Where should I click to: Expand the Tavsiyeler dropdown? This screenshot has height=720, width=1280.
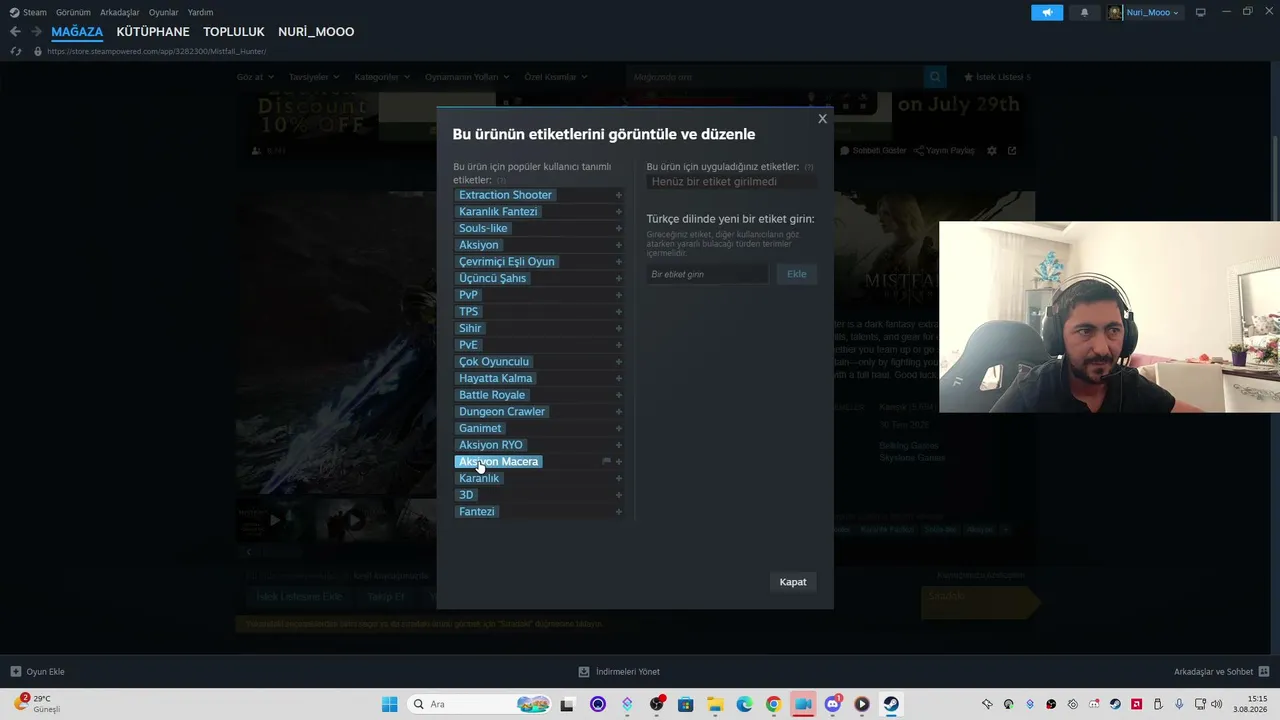coord(314,77)
